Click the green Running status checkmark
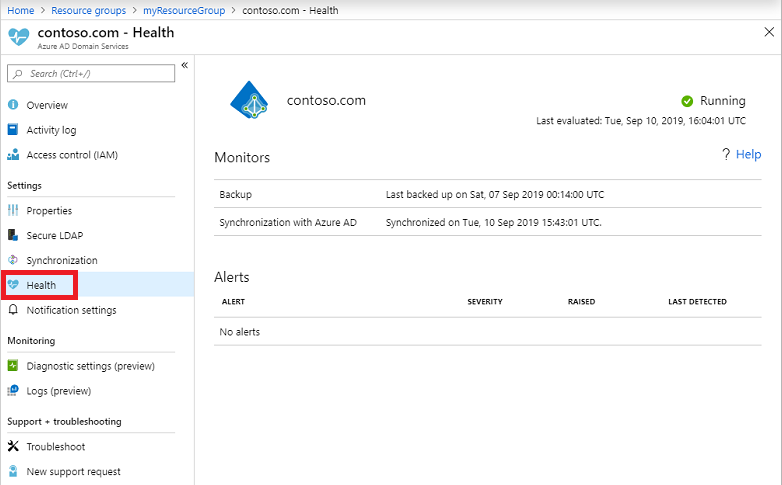The width and height of the screenshot is (782, 485). point(687,101)
